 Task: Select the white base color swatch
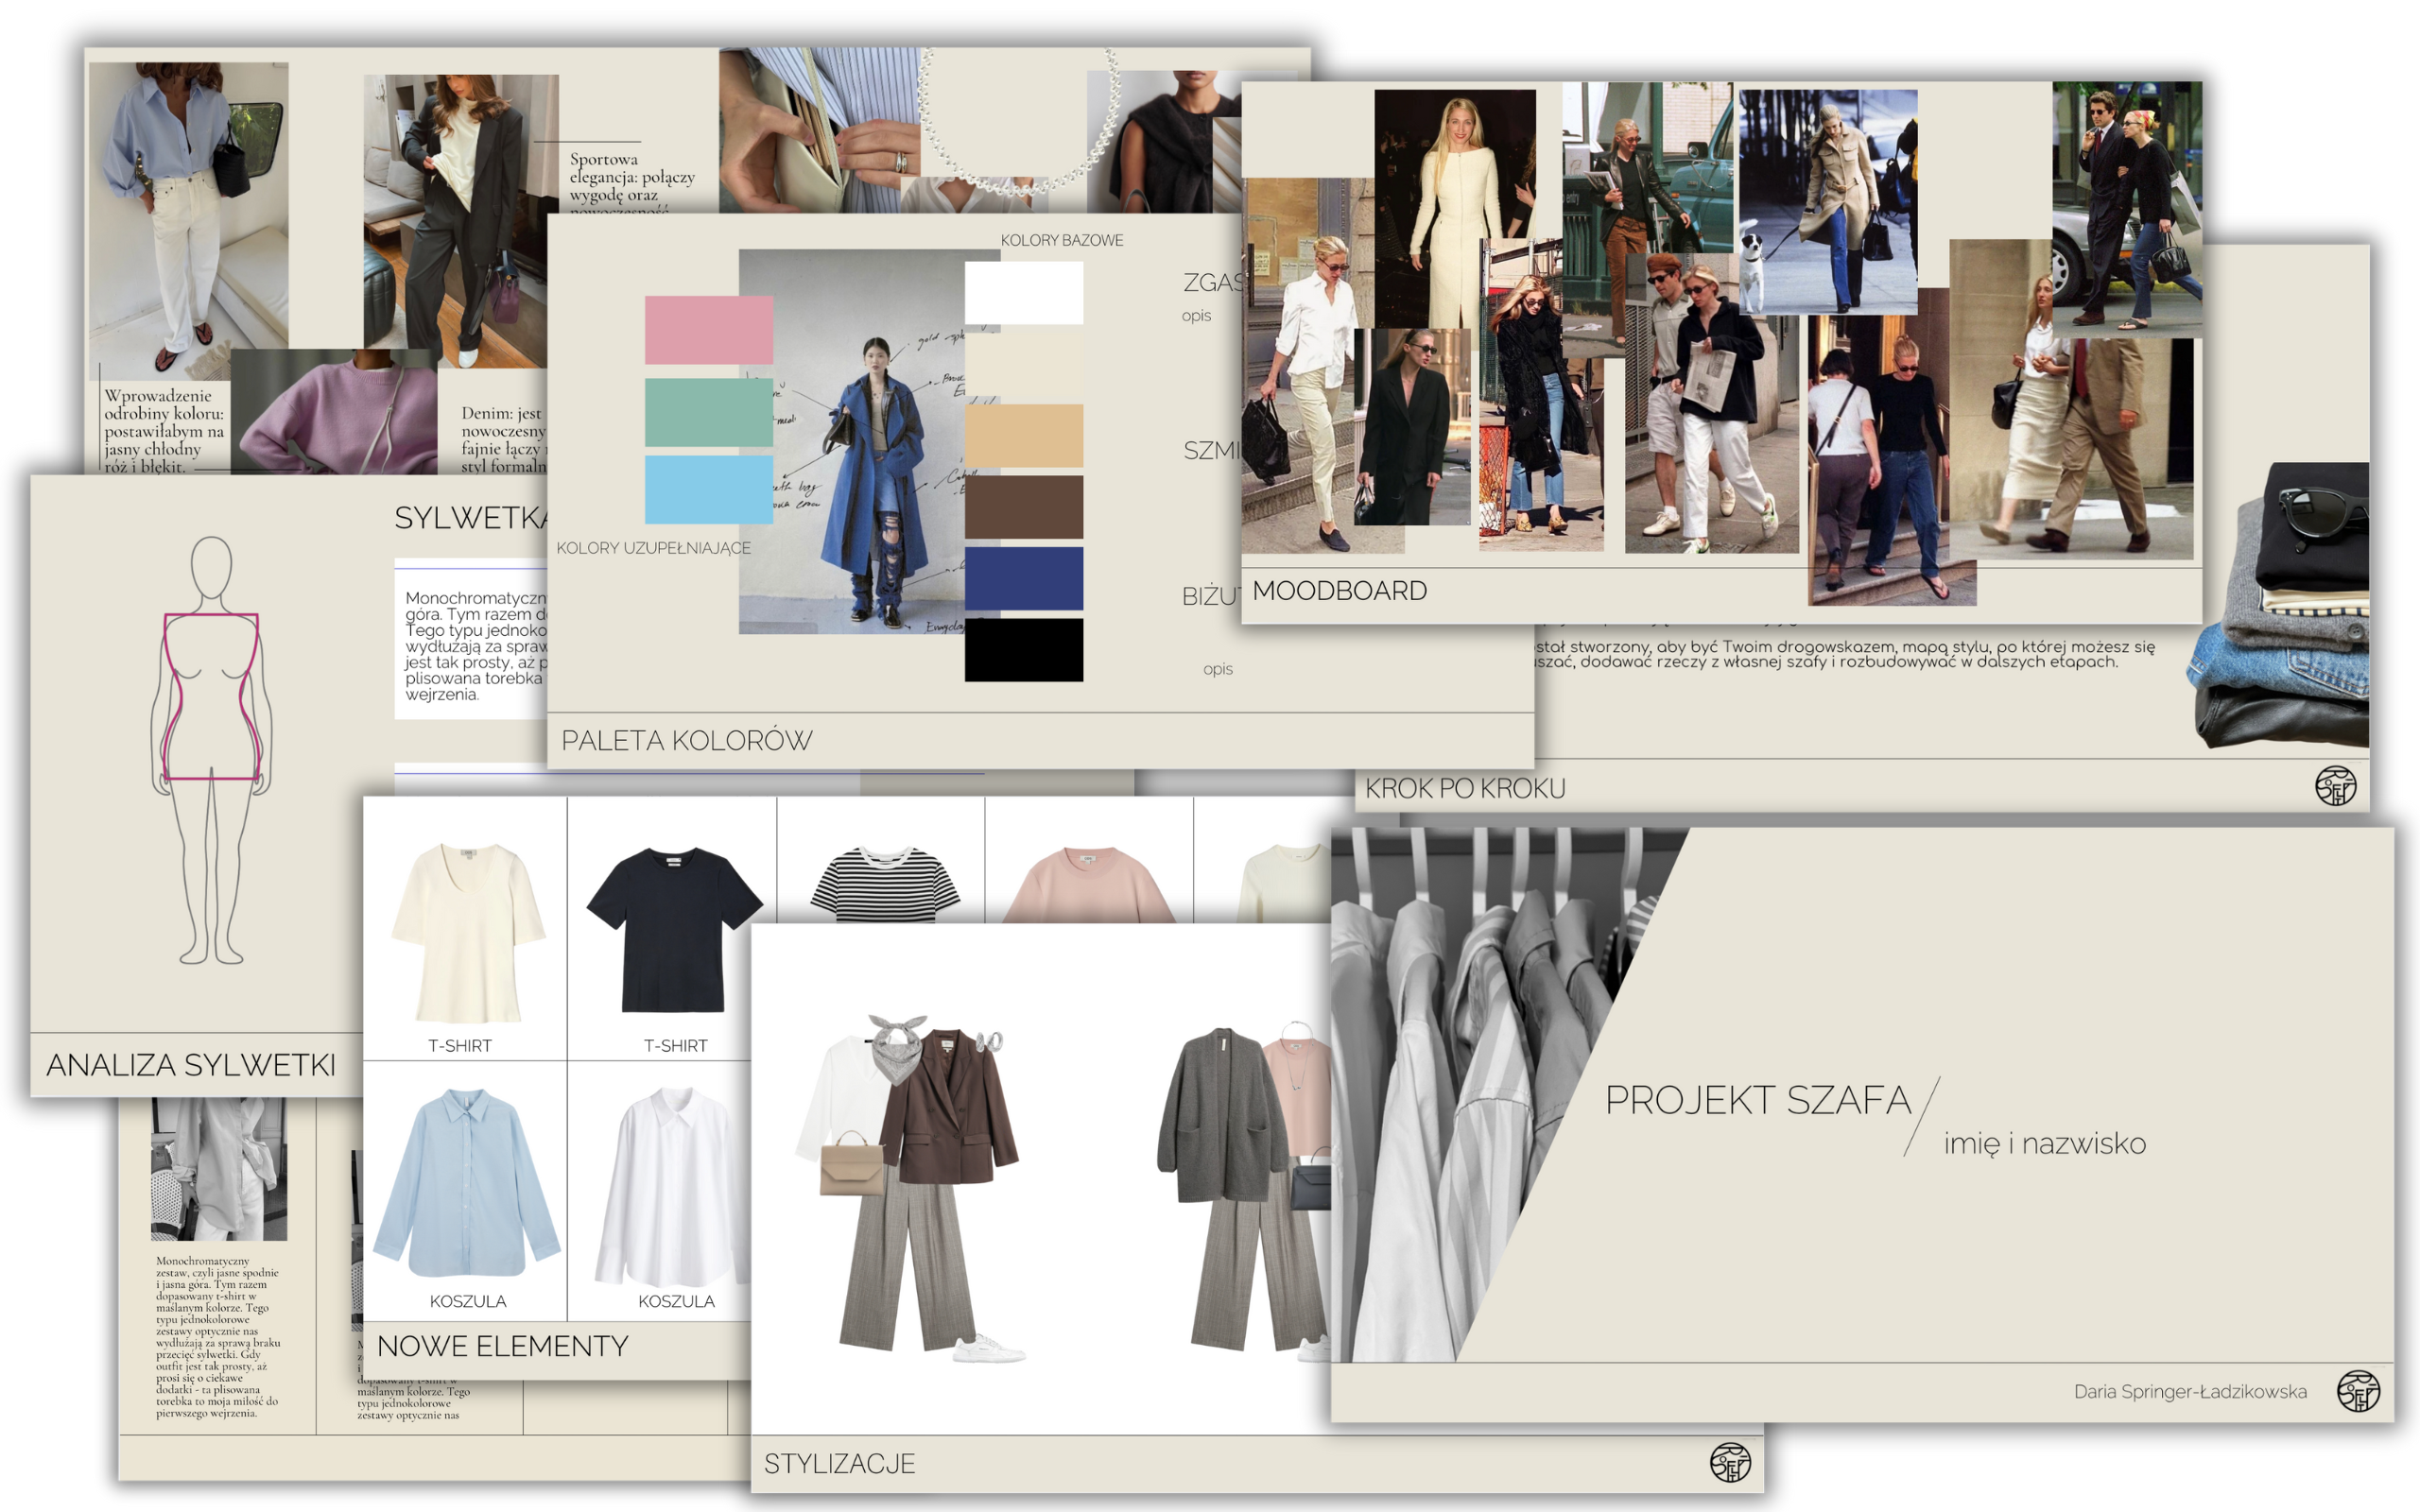click(1024, 293)
